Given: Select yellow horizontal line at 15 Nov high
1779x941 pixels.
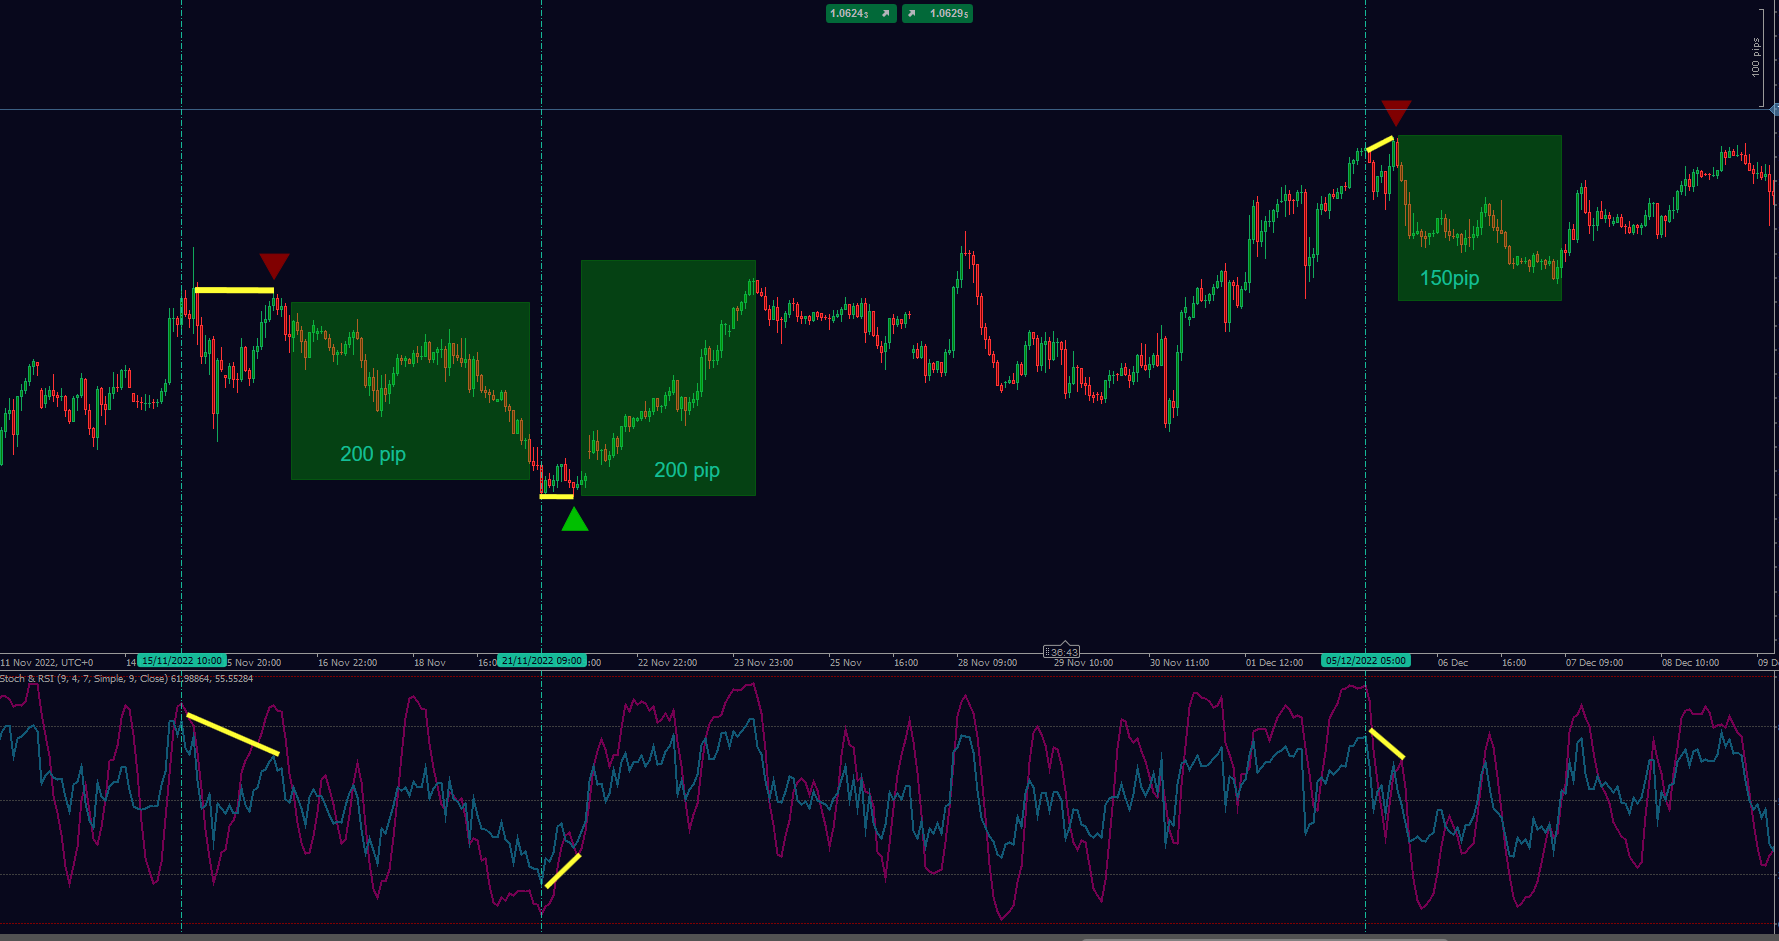Looking at the screenshot, I should pyautogui.click(x=234, y=290).
